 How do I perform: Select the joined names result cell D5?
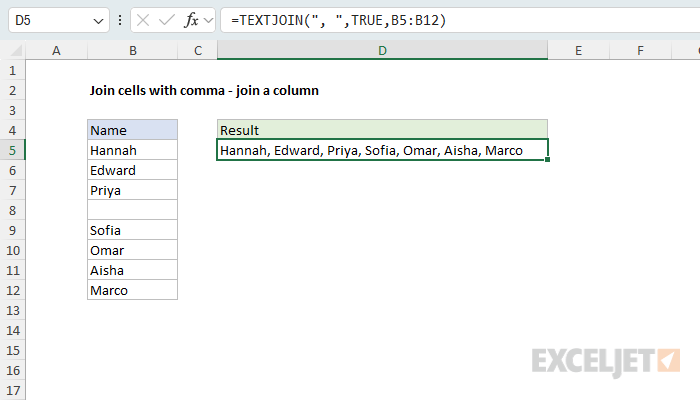383,150
